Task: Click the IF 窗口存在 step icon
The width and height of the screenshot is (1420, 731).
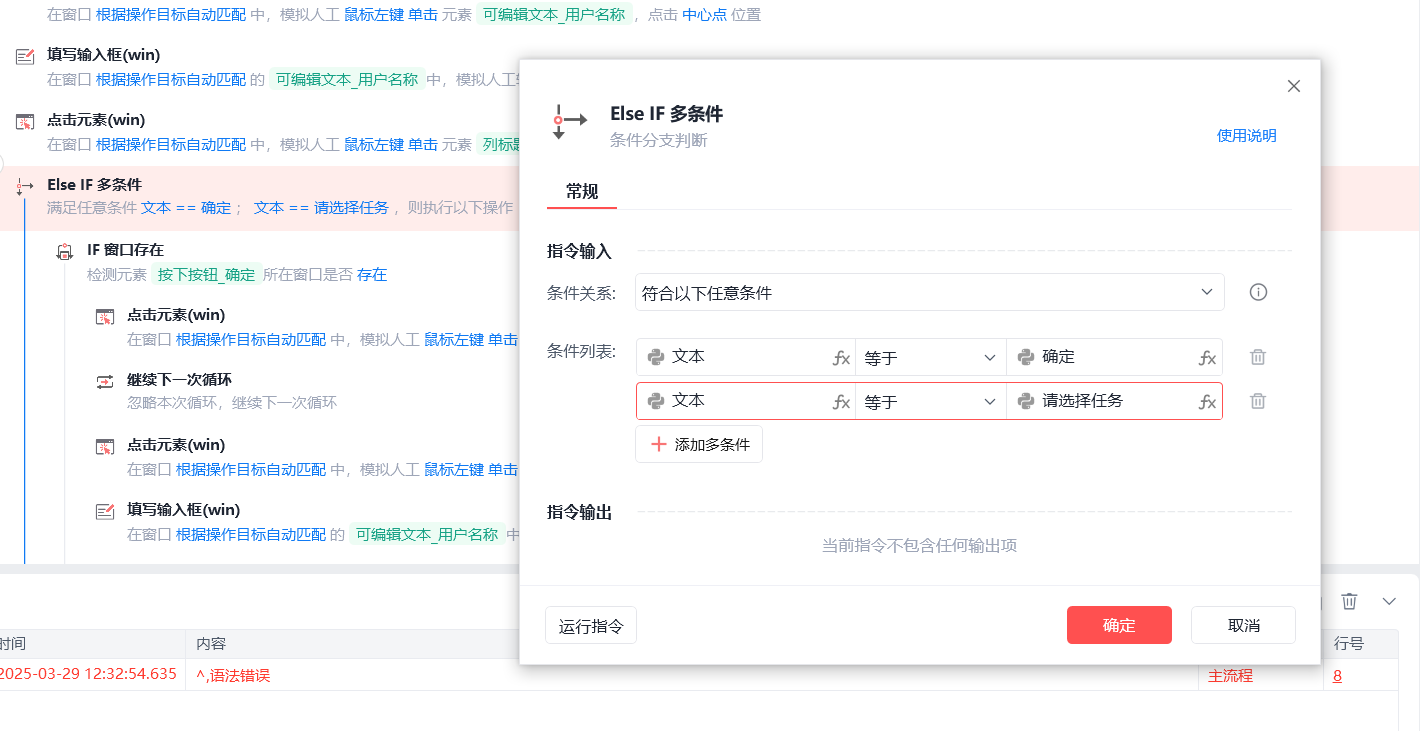Action: point(65,252)
